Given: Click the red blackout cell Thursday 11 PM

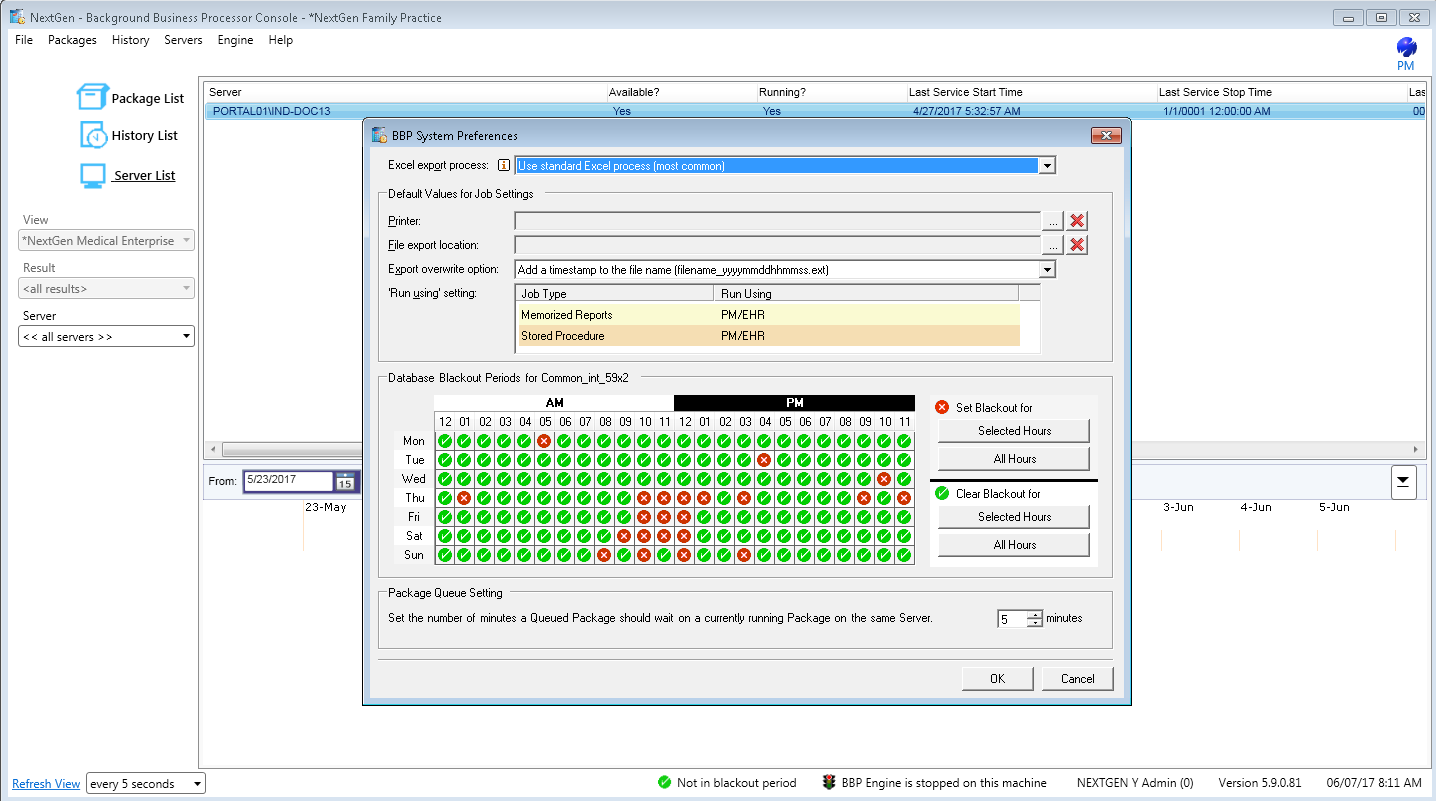Looking at the screenshot, I should click(904, 498).
